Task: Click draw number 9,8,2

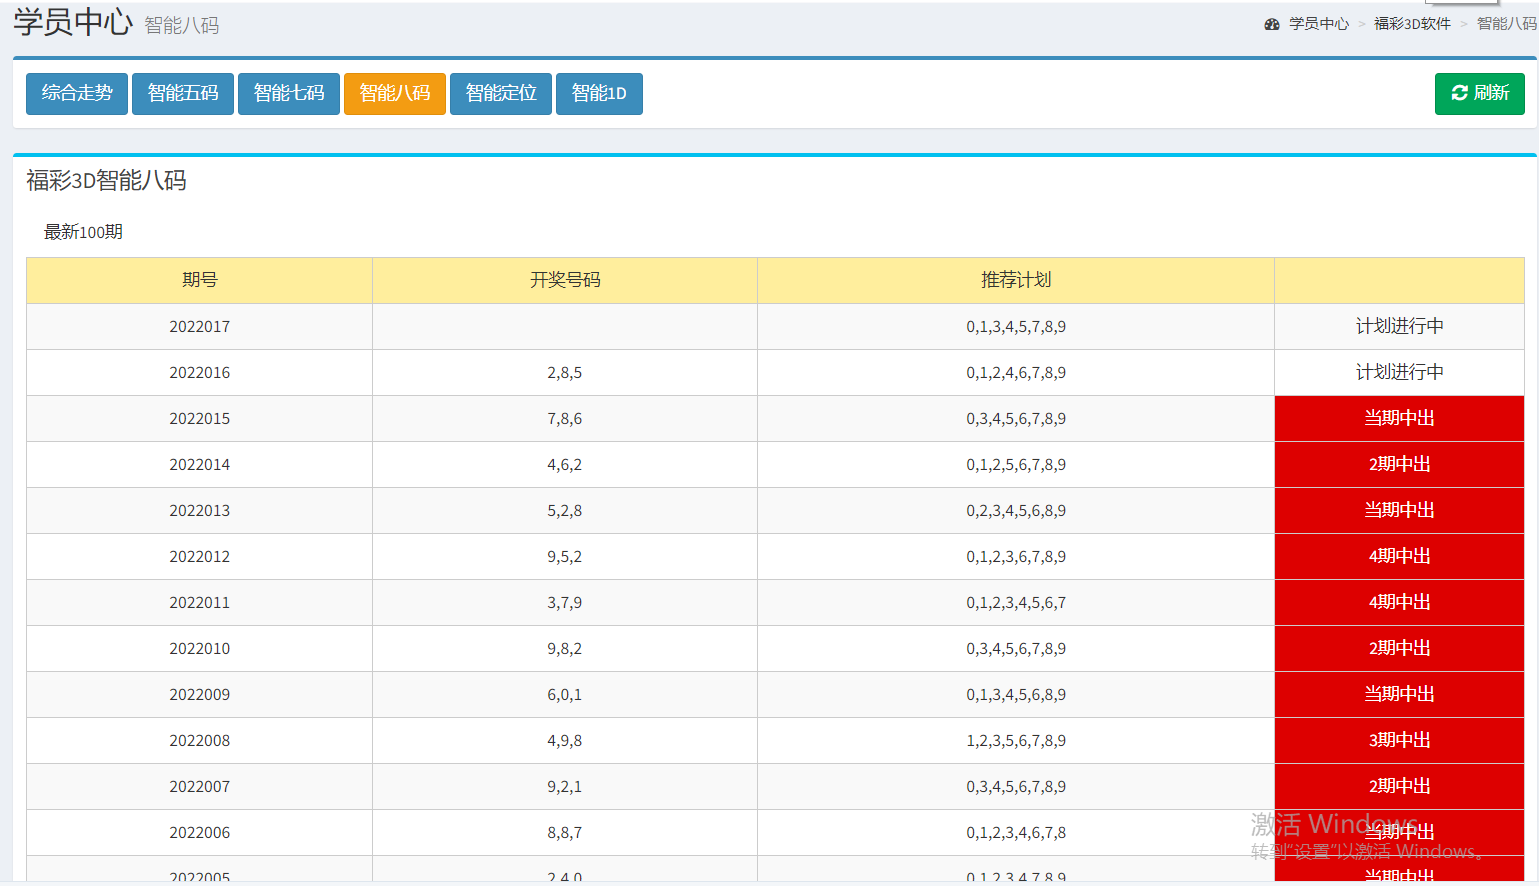Action: click(565, 649)
